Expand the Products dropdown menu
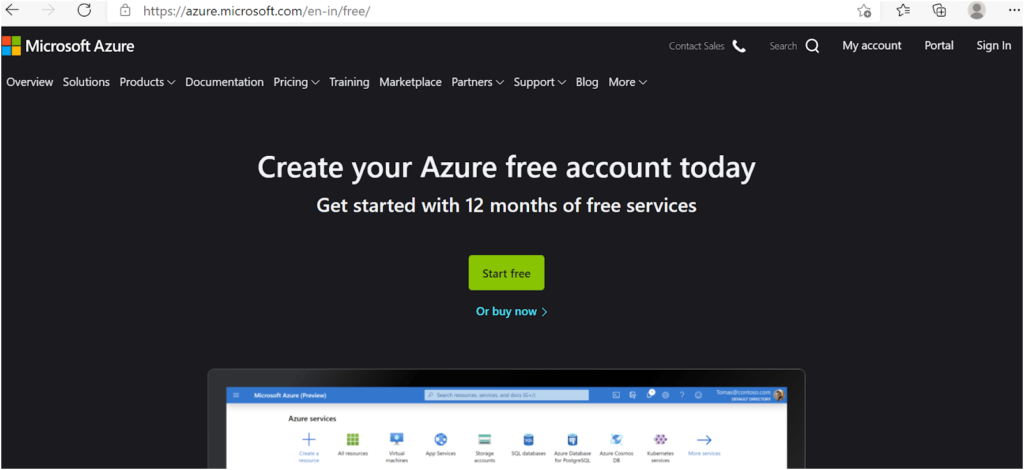Viewport: 1024px width, 470px height. coord(147,82)
